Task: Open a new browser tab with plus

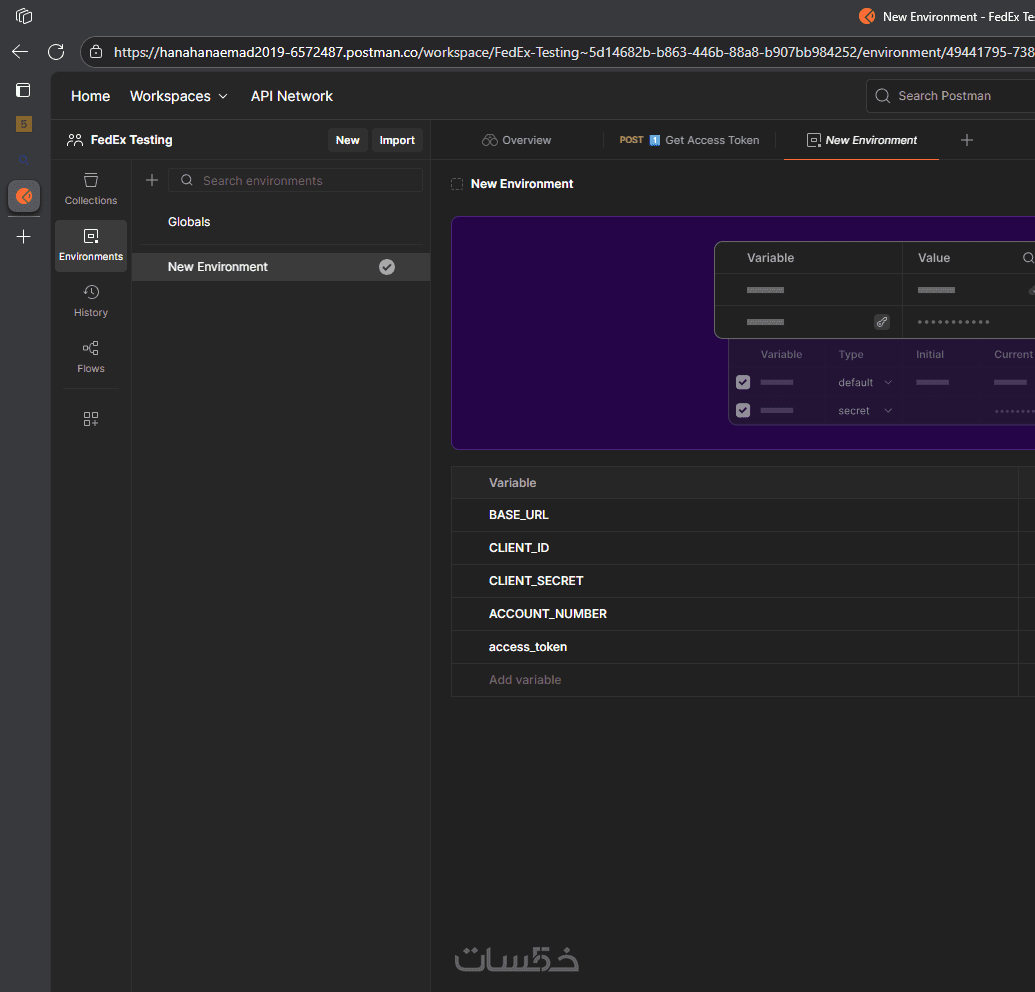Action: tap(23, 236)
